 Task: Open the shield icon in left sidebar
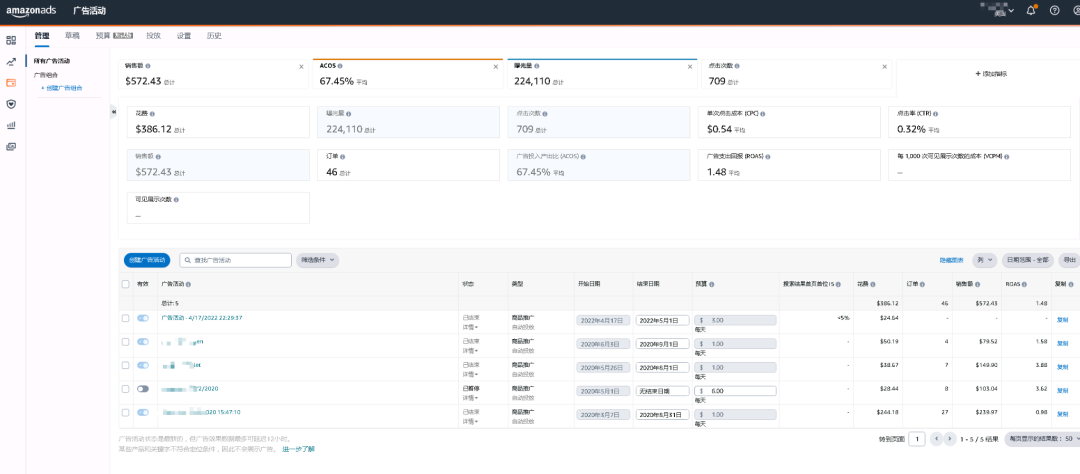pyautogui.click(x=11, y=104)
